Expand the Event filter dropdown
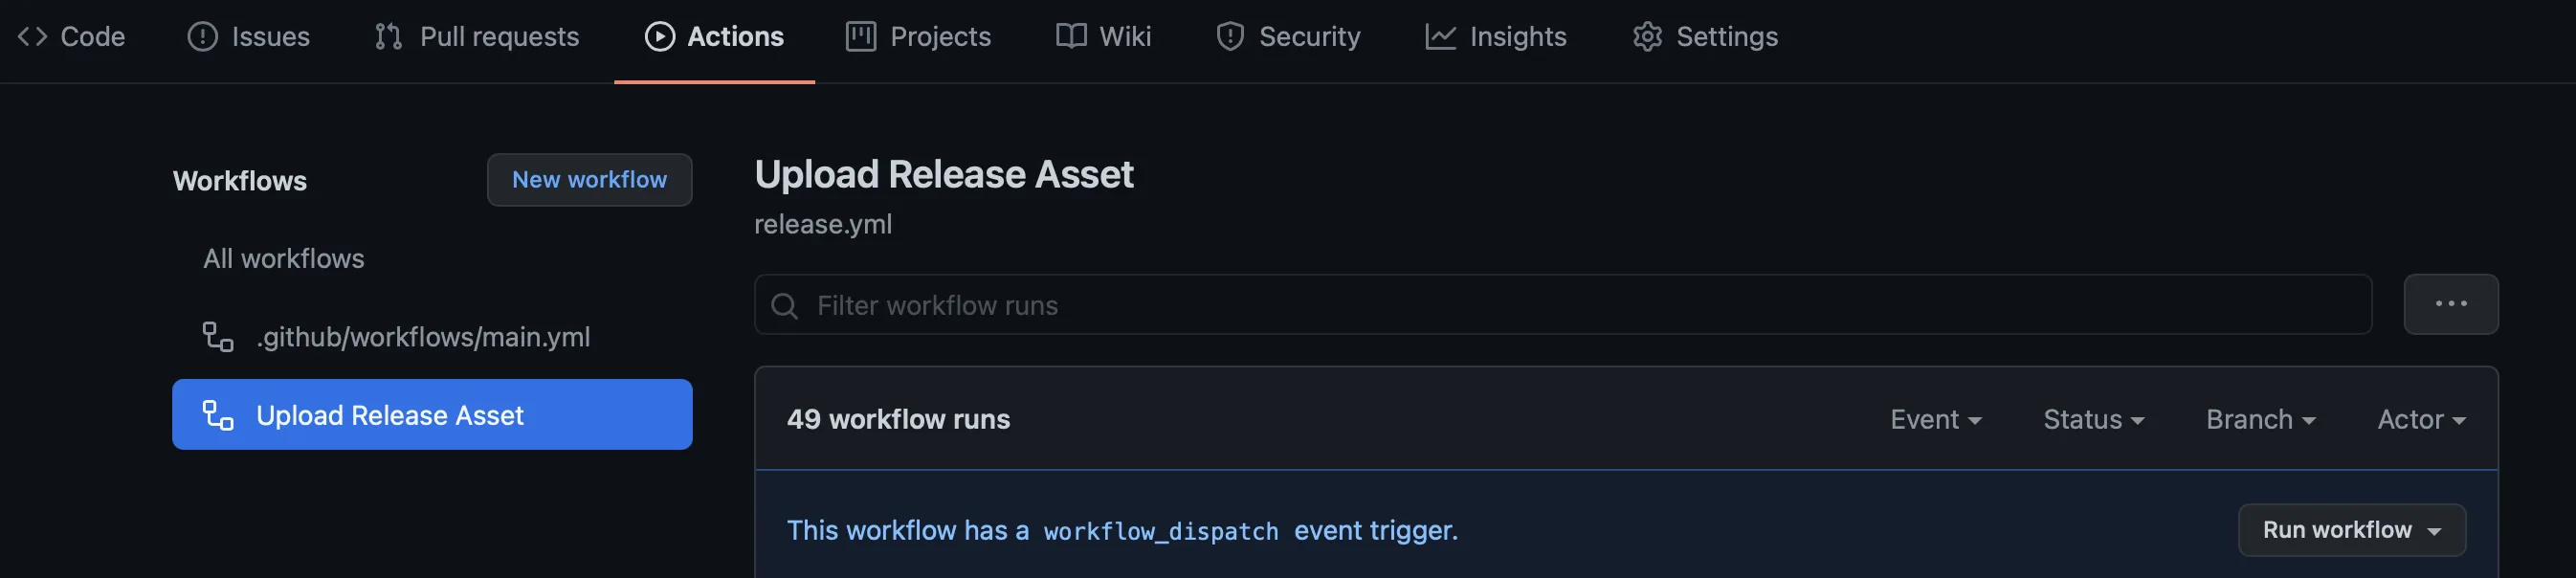The width and height of the screenshot is (2576, 578). tap(1935, 420)
